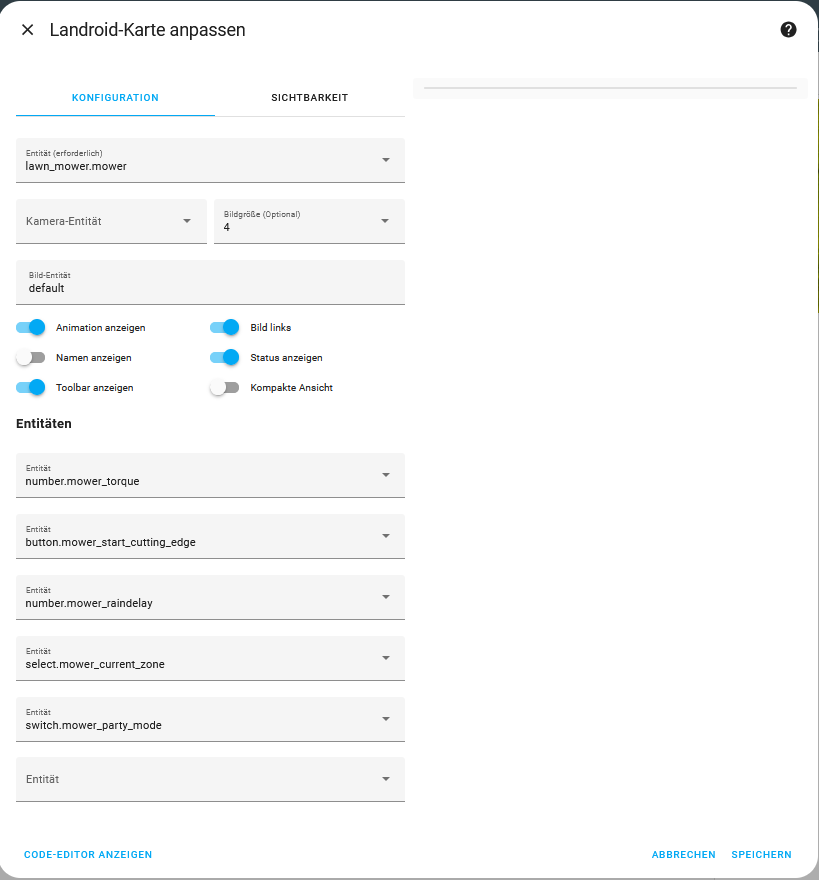The width and height of the screenshot is (819, 880).
Task: Expand the Kamera-Entität dropdown
Action: (187, 221)
